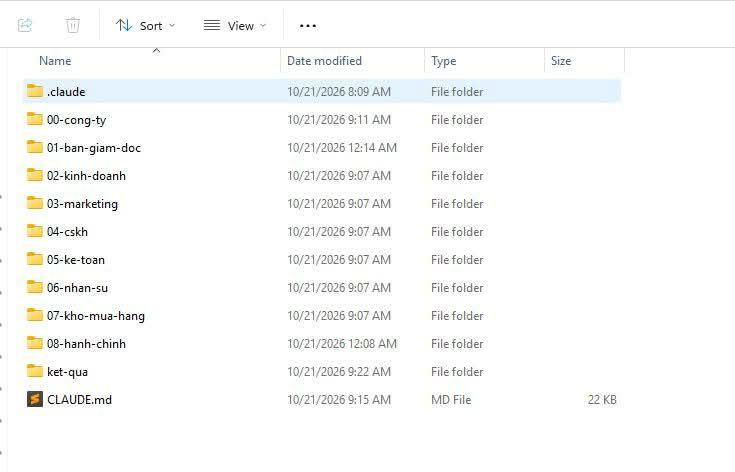Select the 05-ke-toan folder name
735x472 pixels.
coord(76,260)
